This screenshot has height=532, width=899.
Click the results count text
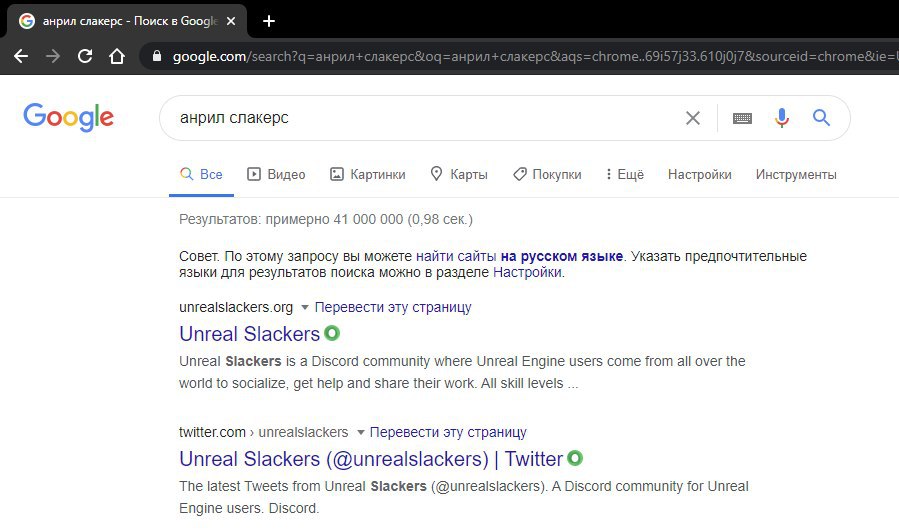326,220
